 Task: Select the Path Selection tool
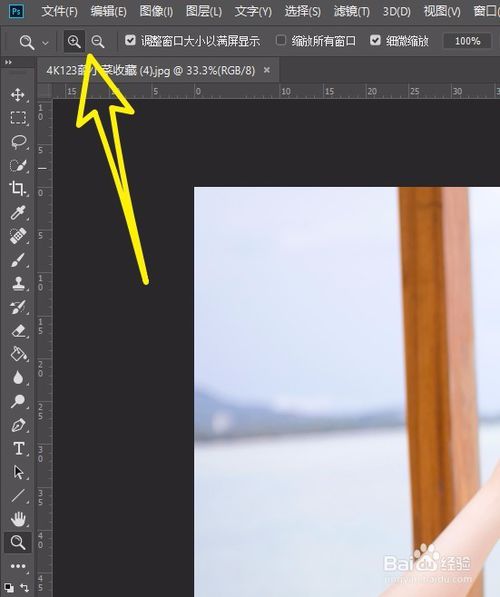click(x=18, y=472)
